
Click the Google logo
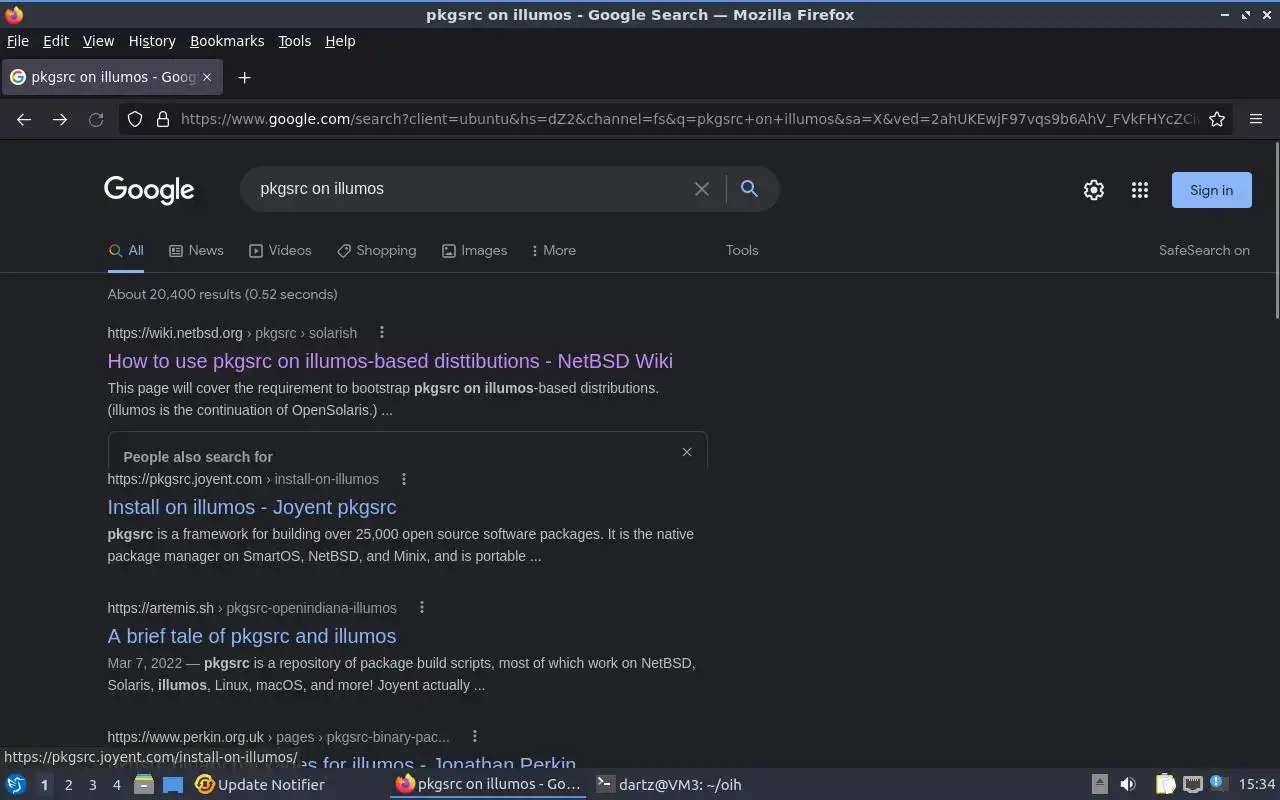click(149, 190)
